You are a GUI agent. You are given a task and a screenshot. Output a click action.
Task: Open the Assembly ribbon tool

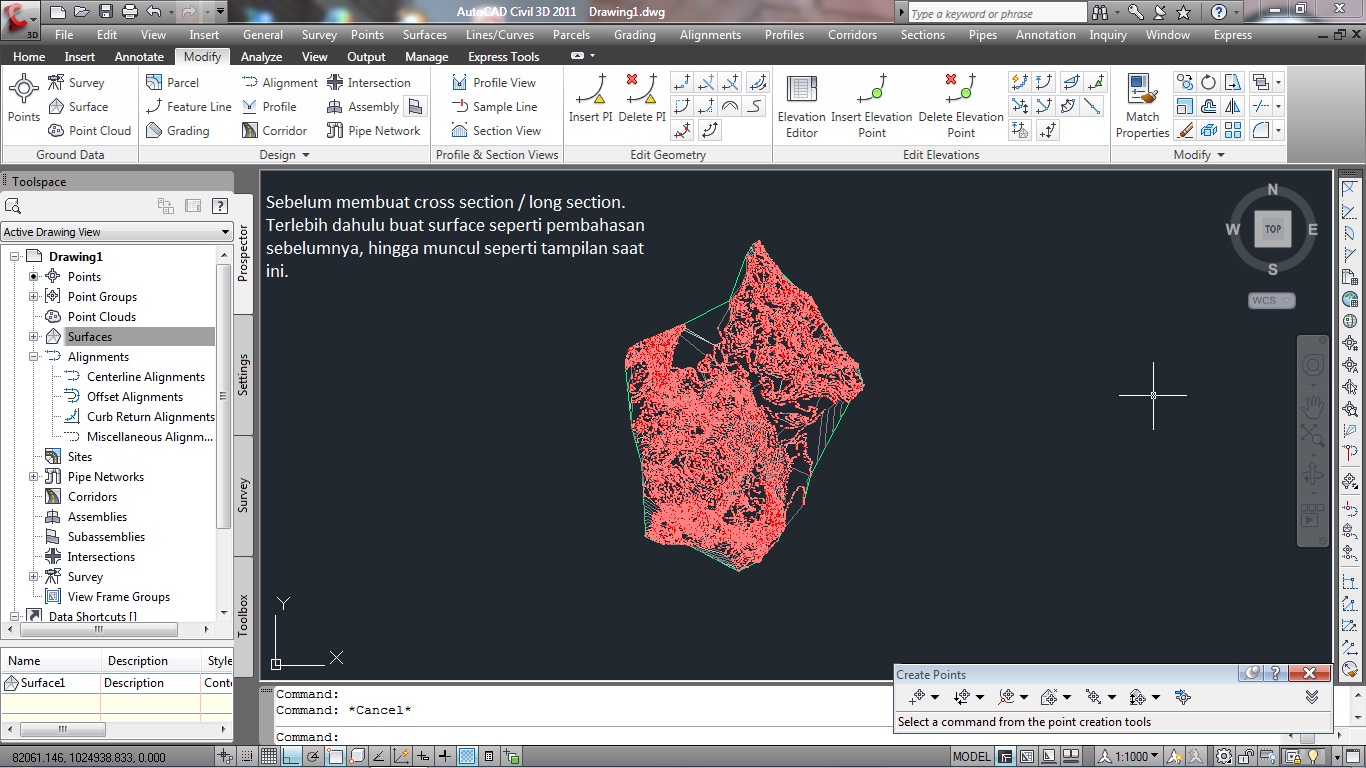click(363, 107)
